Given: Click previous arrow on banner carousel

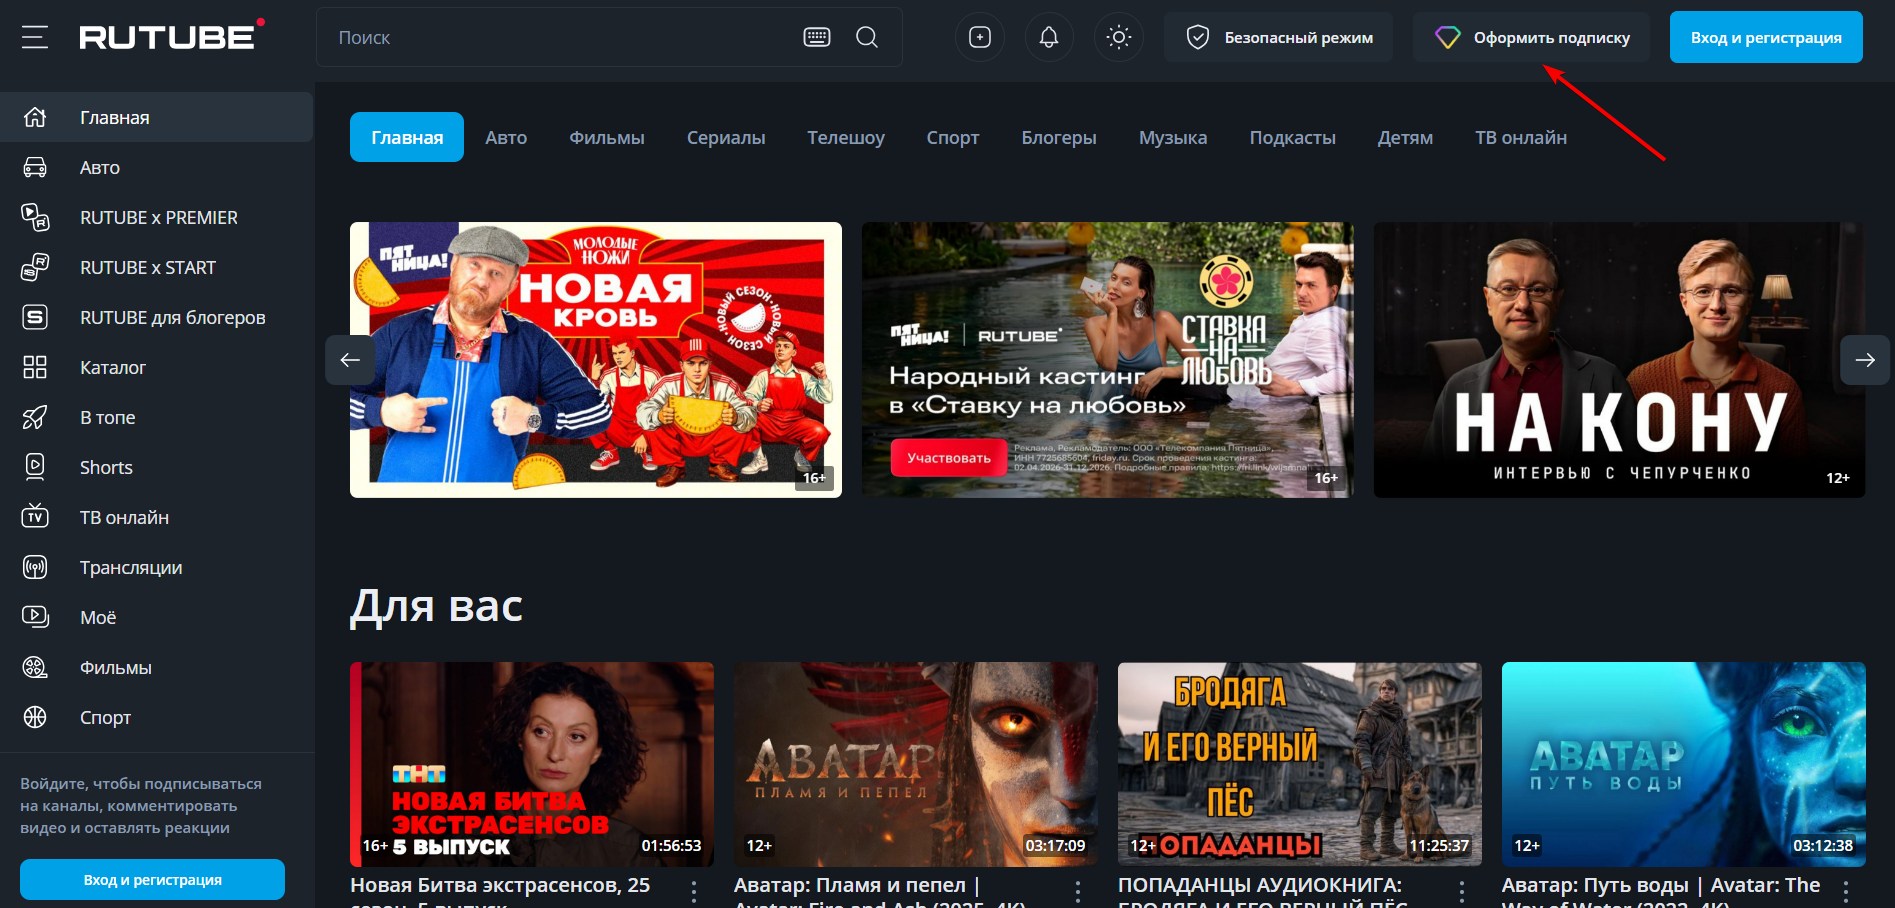Looking at the screenshot, I should tap(350, 360).
